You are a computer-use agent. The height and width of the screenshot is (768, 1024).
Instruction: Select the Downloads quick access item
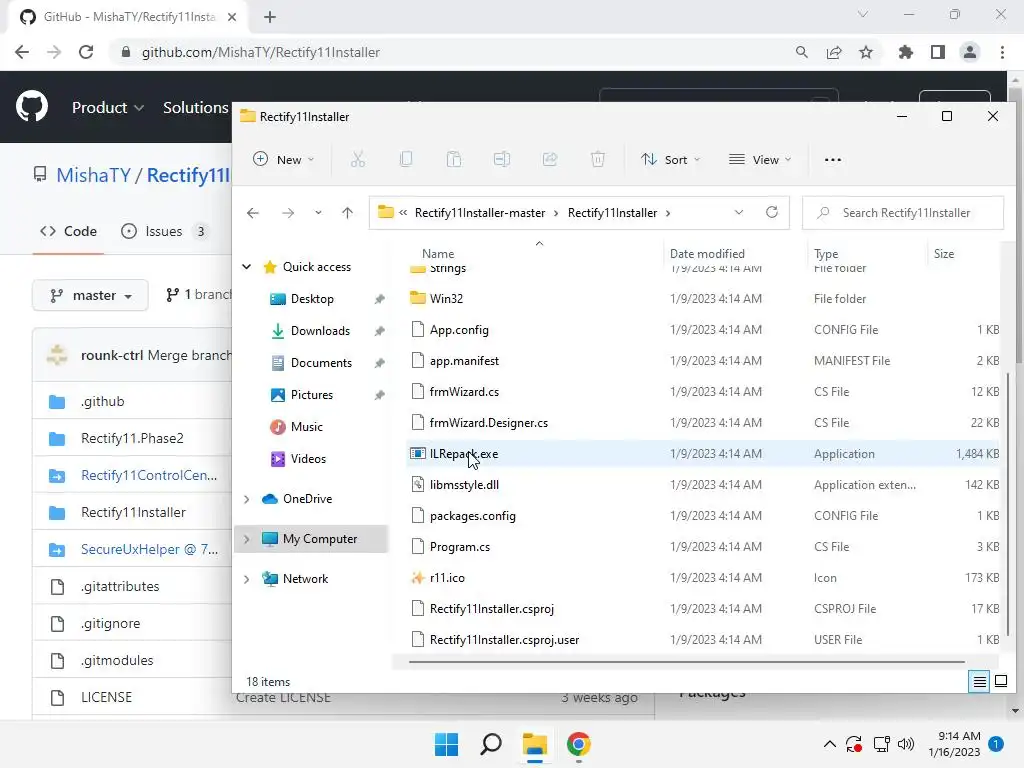(320, 330)
